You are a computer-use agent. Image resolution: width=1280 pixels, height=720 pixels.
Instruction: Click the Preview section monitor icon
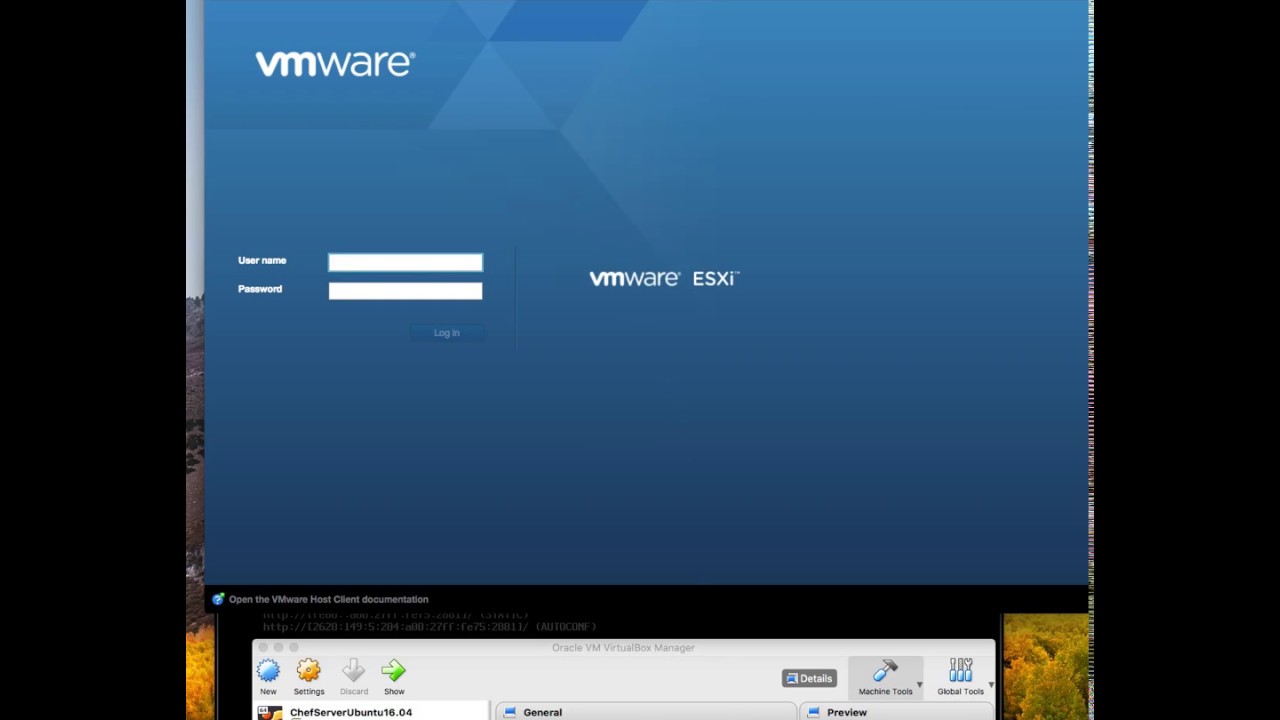(x=814, y=712)
